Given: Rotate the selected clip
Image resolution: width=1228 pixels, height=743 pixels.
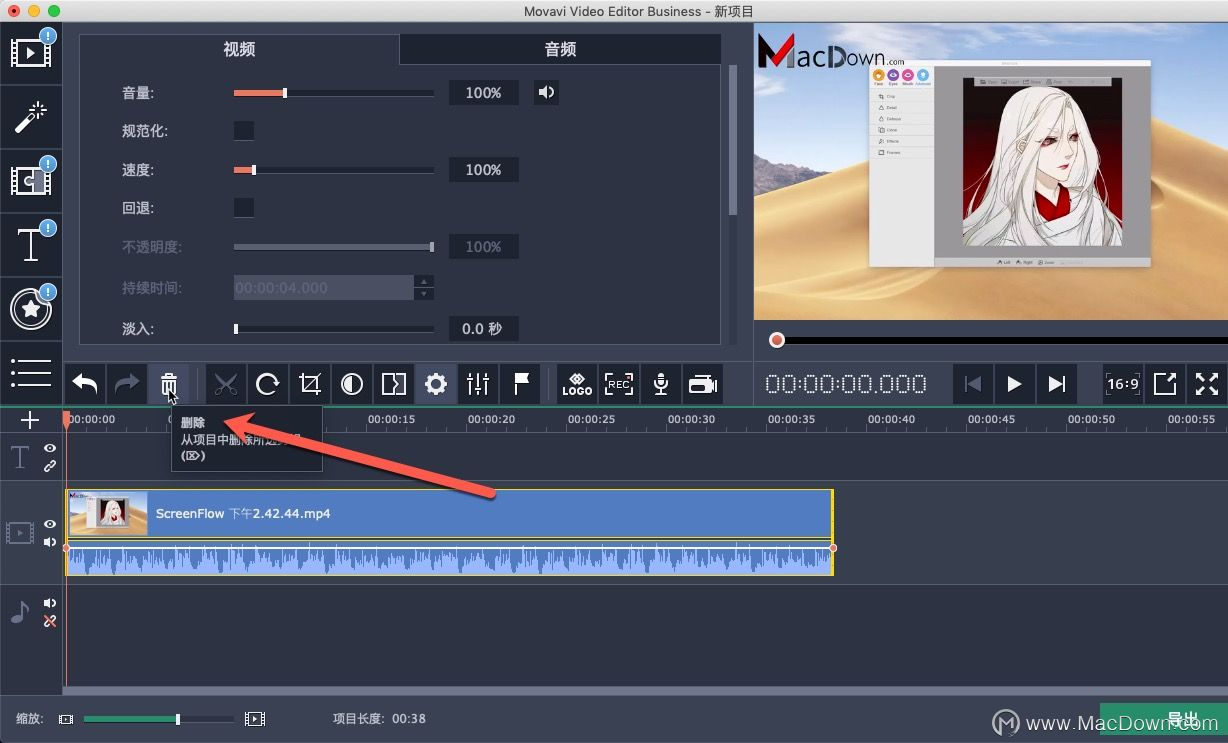Looking at the screenshot, I should click(x=268, y=384).
